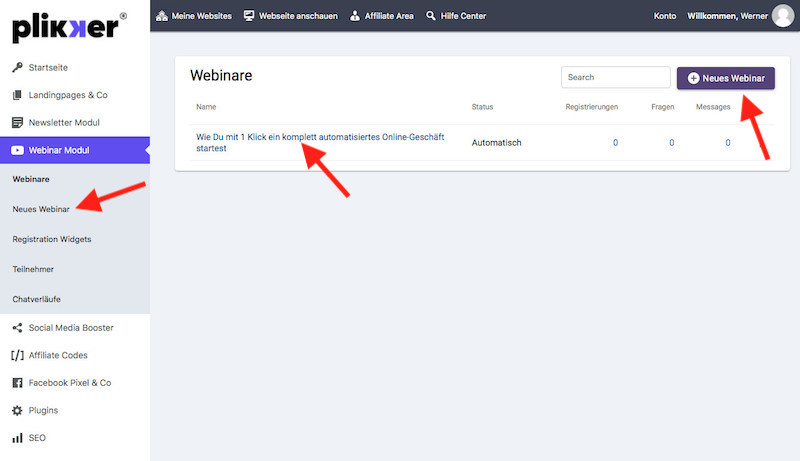Open Meine Websites in top navigation
Viewport: 800px width, 461px height.
pos(195,17)
